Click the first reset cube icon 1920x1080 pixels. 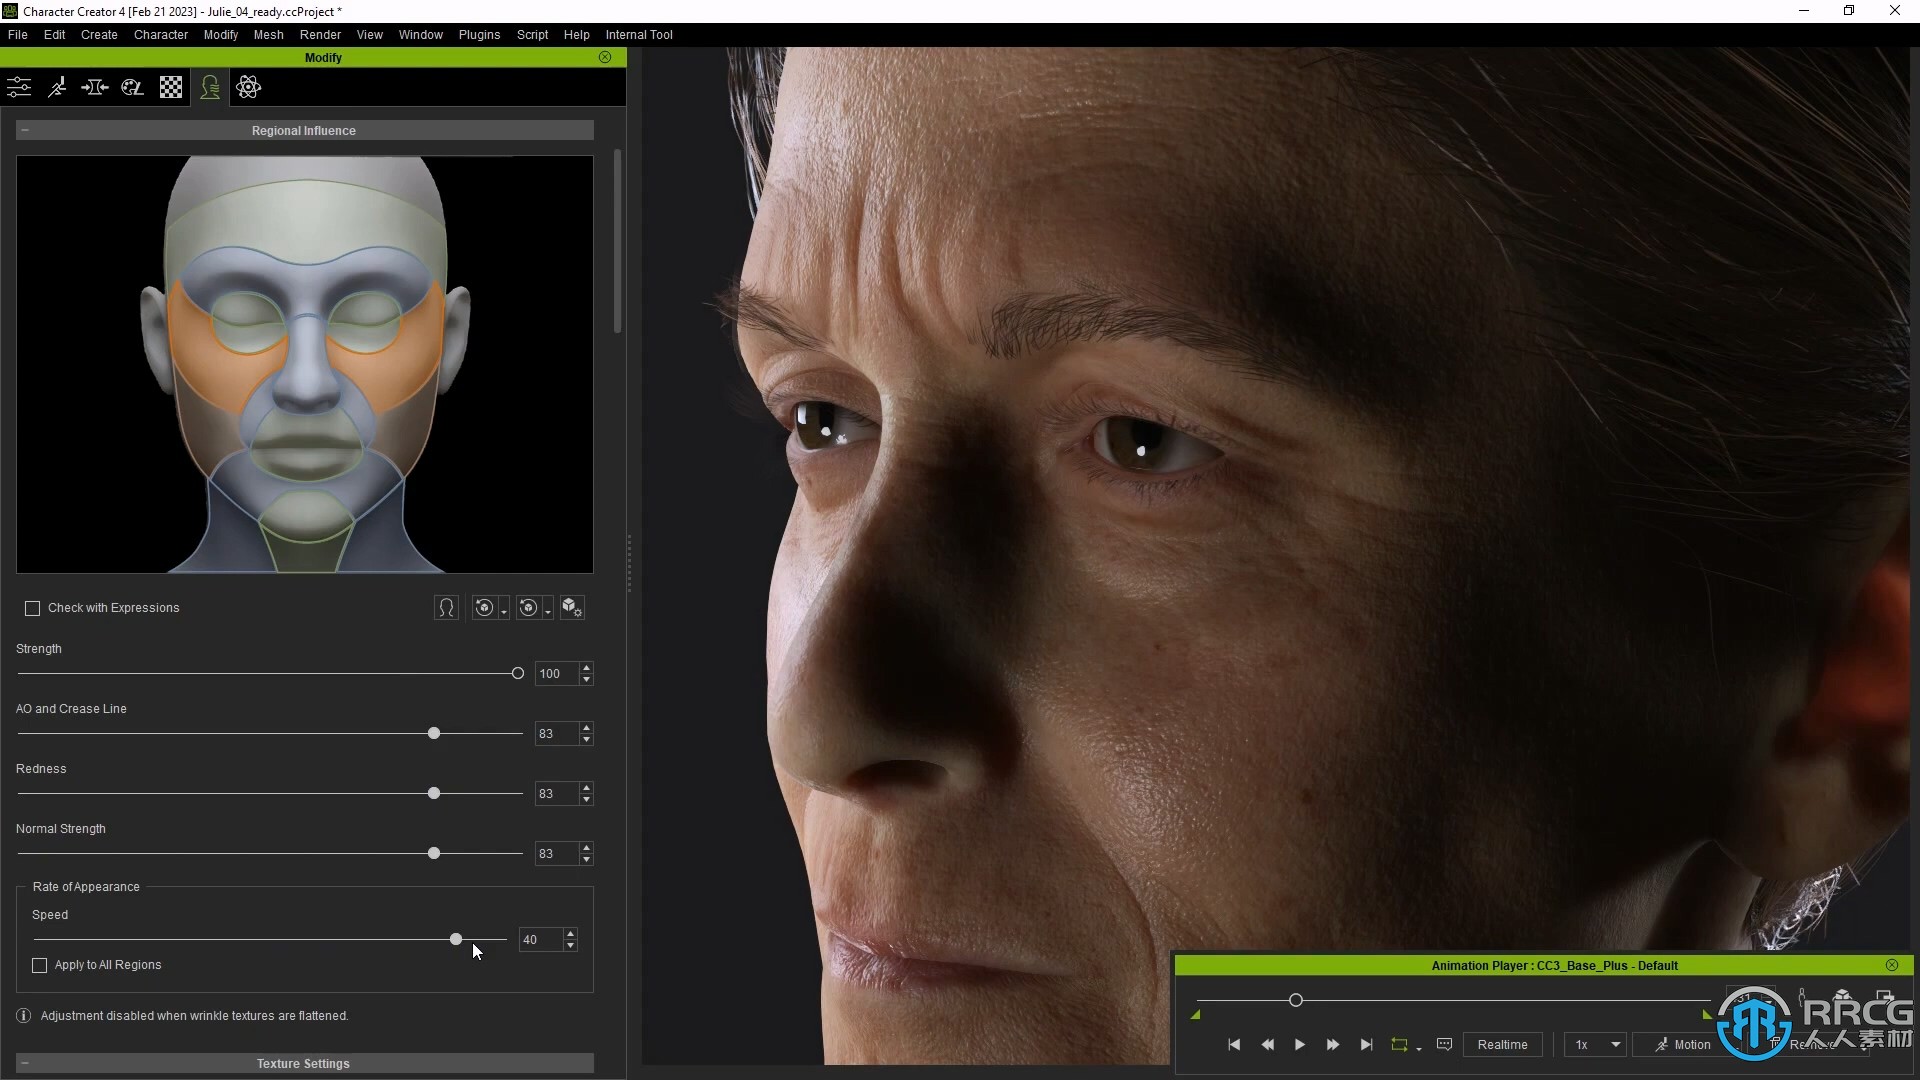pos(484,608)
